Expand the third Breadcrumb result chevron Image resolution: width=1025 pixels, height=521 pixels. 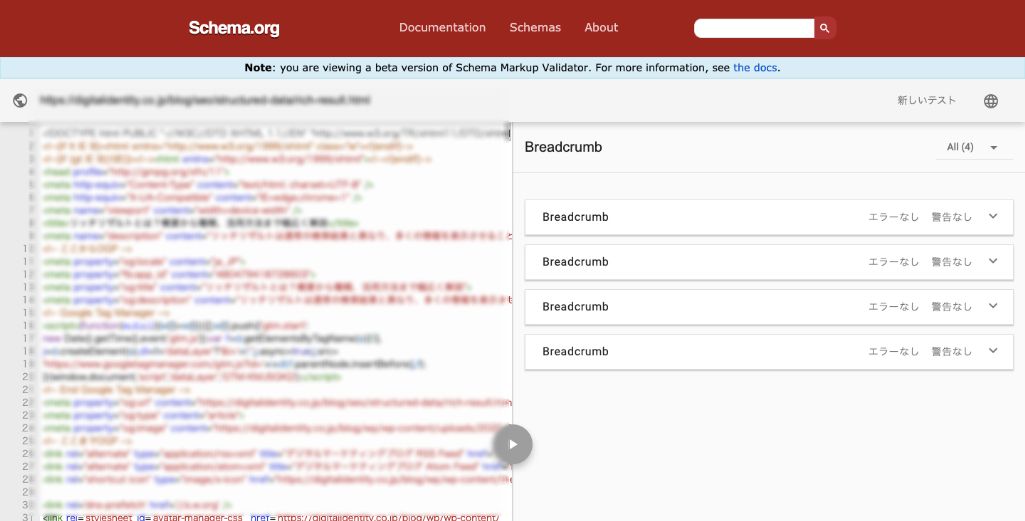[993, 306]
